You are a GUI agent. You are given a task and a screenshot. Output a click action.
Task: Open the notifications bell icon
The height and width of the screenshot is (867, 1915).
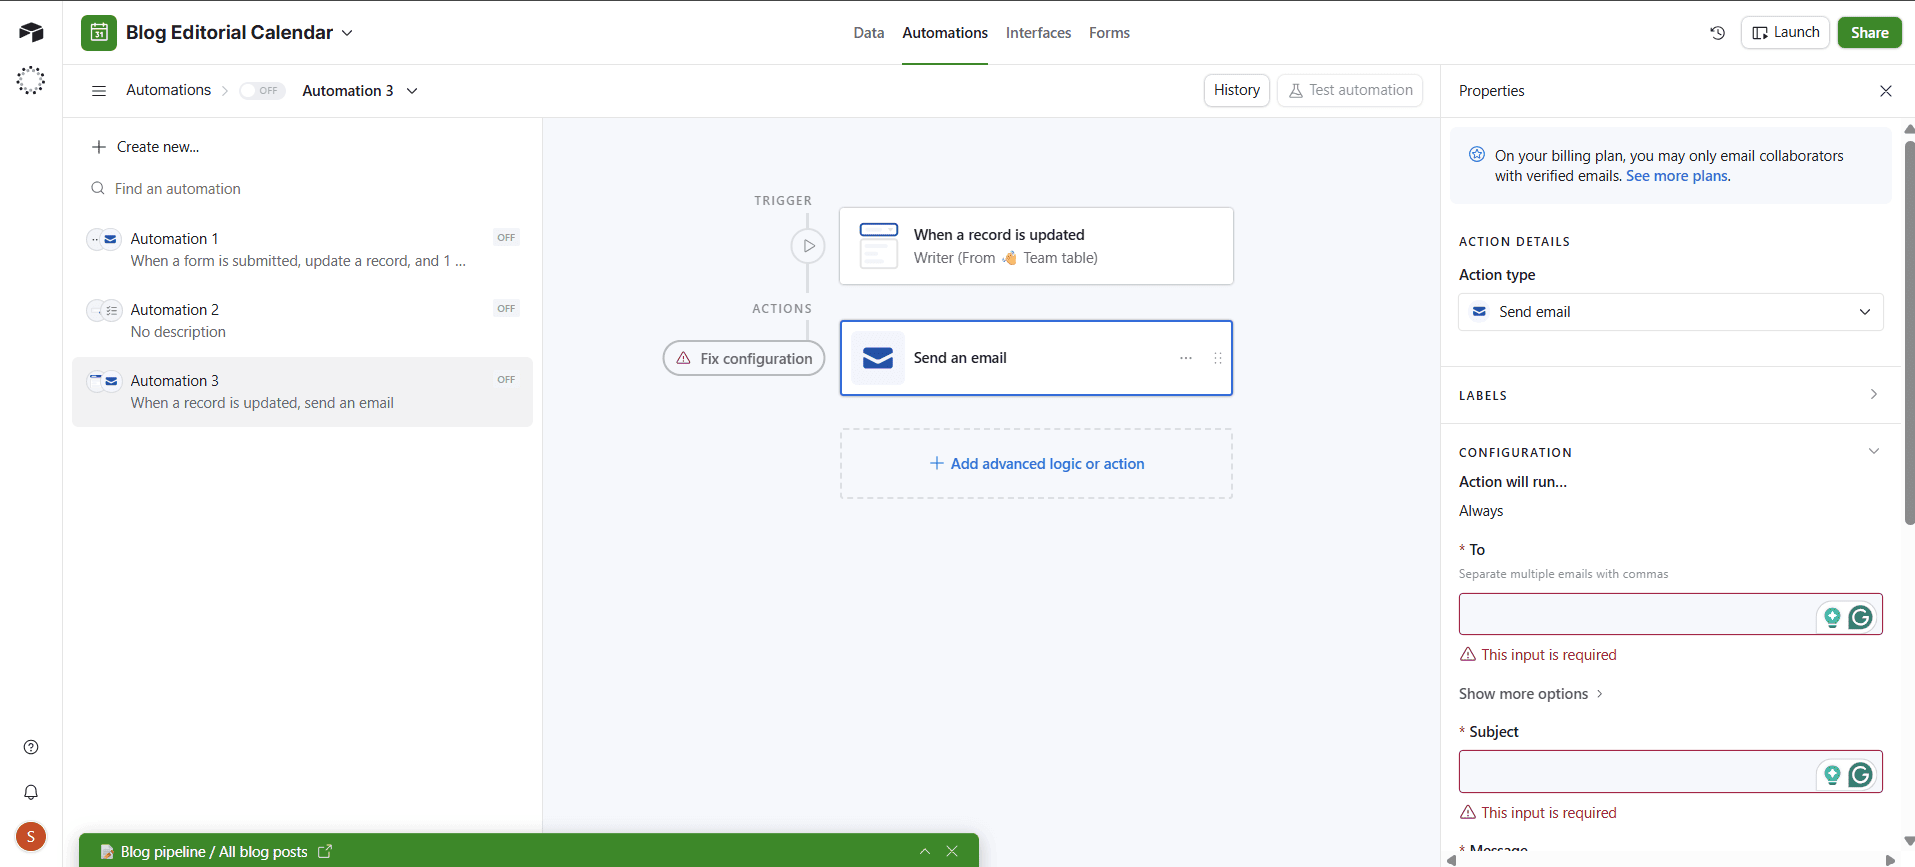pyautogui.click(x=31, y=792)
